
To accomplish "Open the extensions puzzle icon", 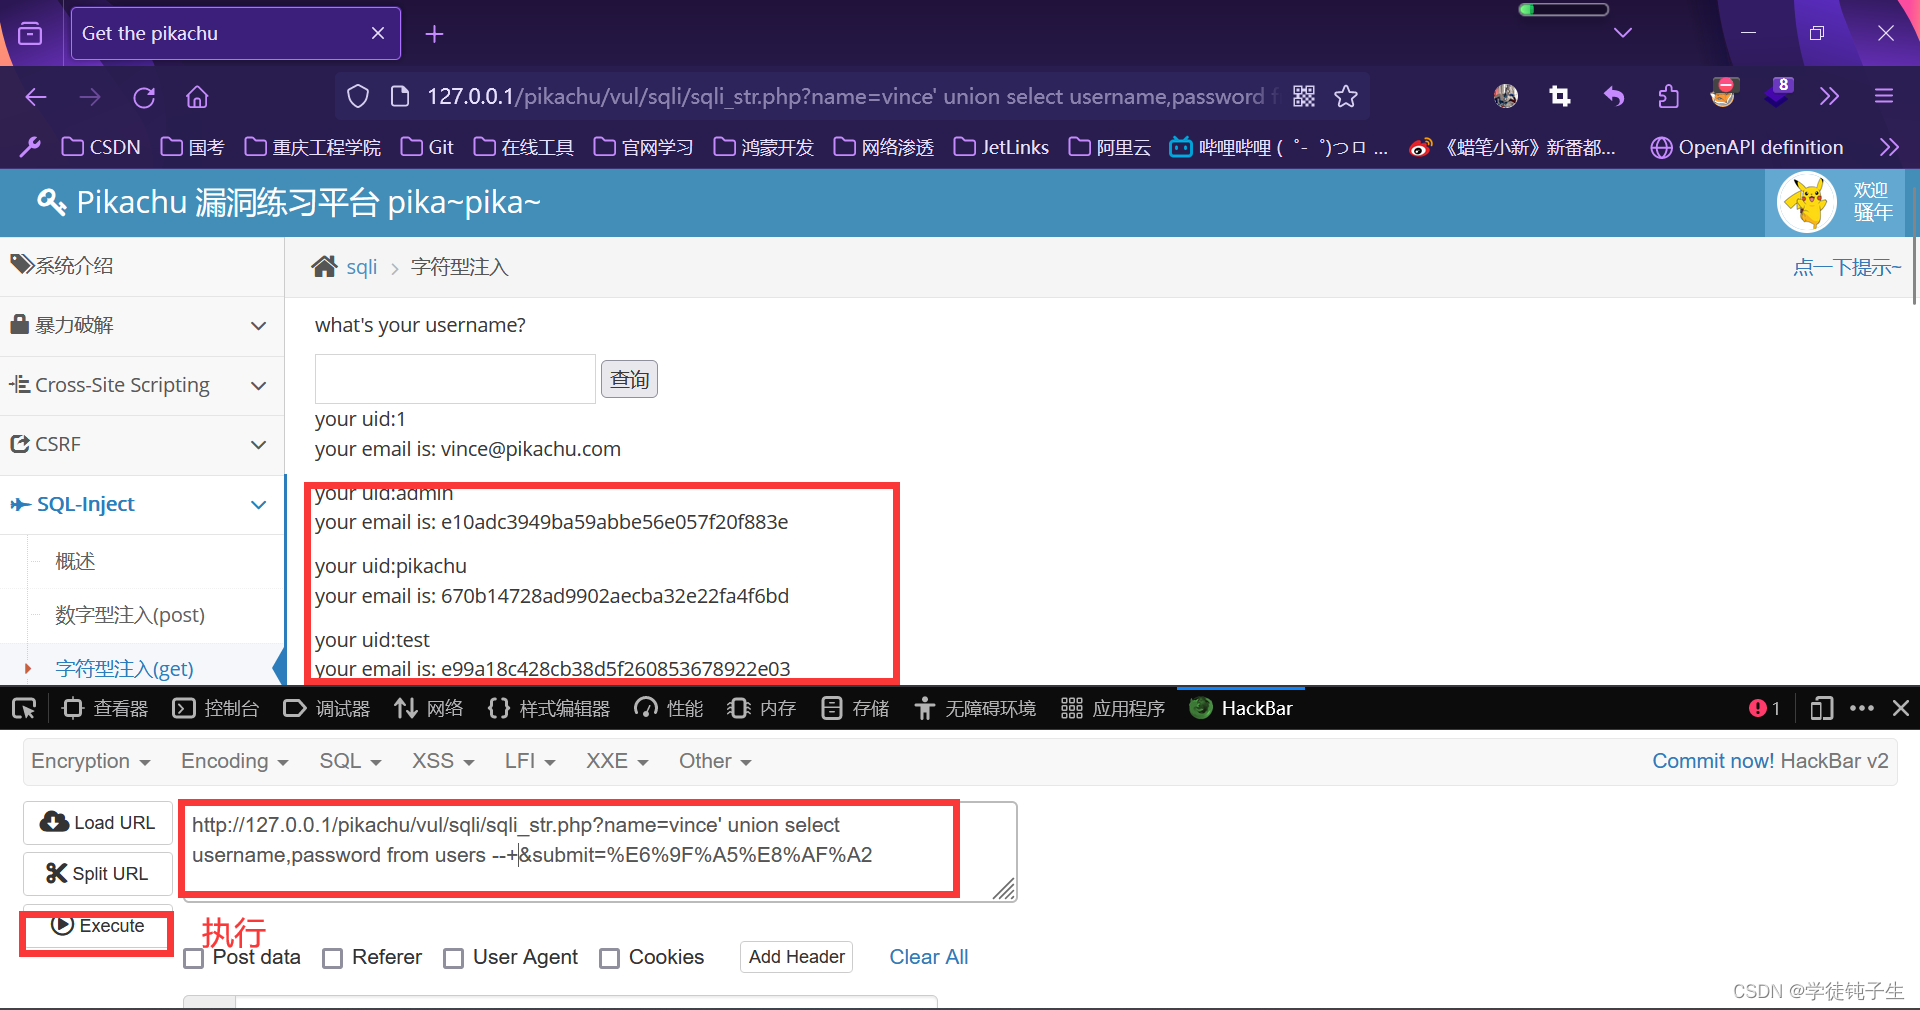I will point(1668,96).
